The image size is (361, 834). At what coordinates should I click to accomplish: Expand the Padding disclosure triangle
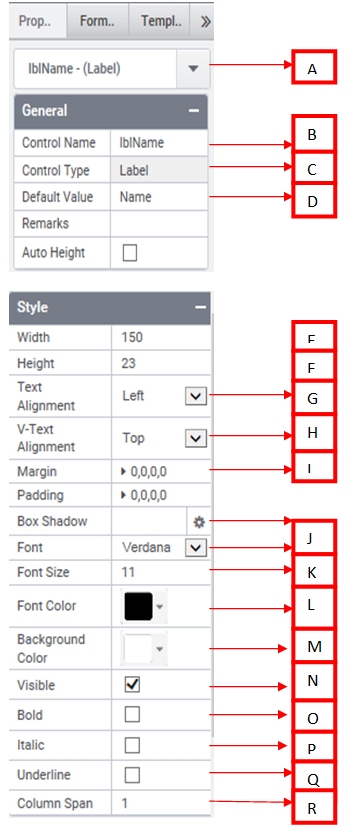[x=124, y=495]
